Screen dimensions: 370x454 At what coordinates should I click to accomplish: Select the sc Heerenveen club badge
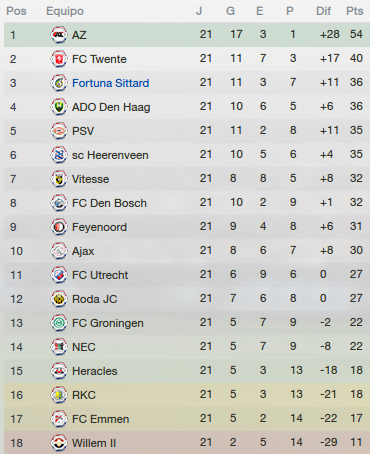(59, 155)
